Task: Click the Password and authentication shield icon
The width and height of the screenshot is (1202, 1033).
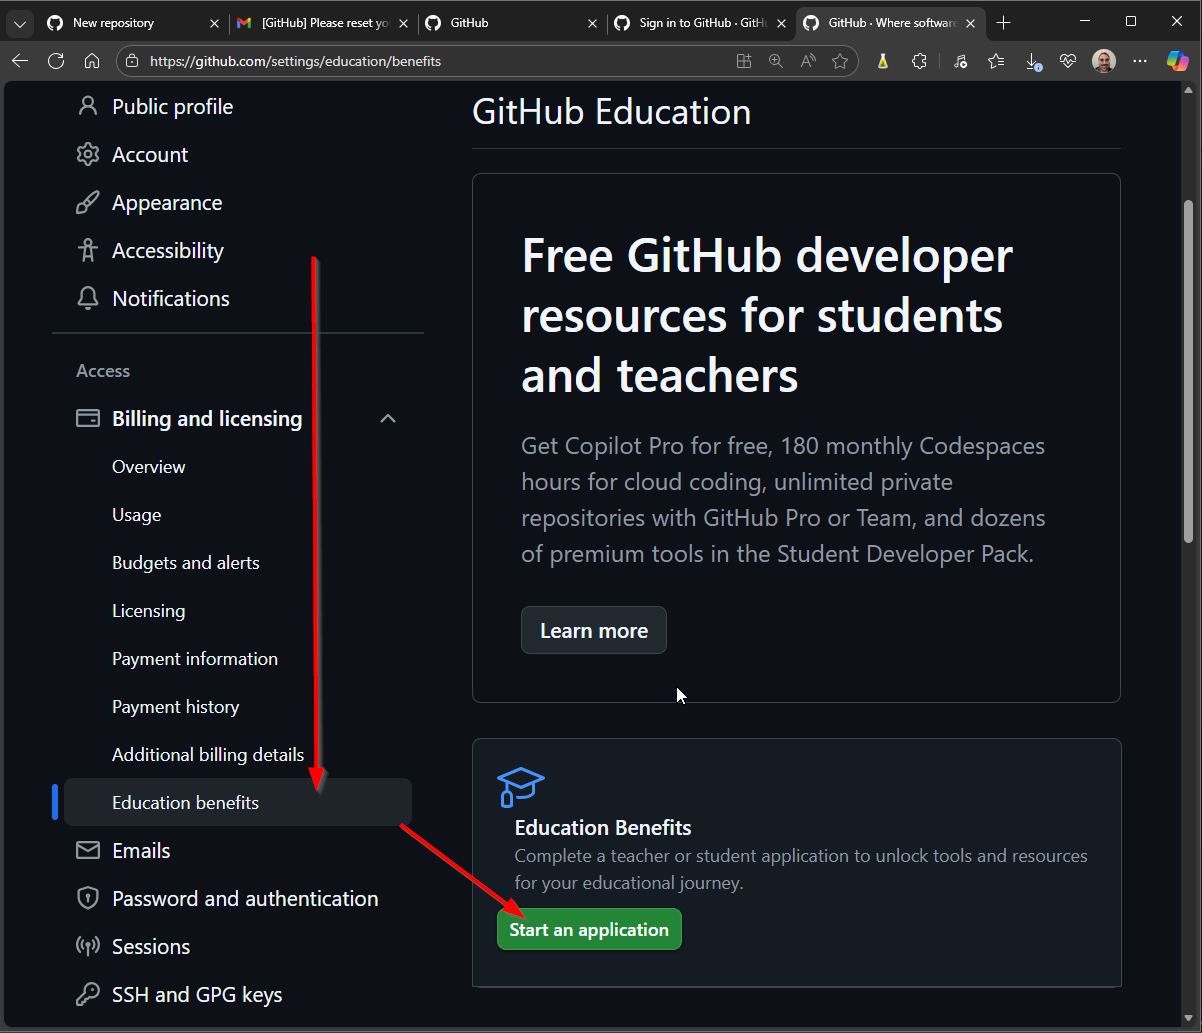Action: (88, 899)
